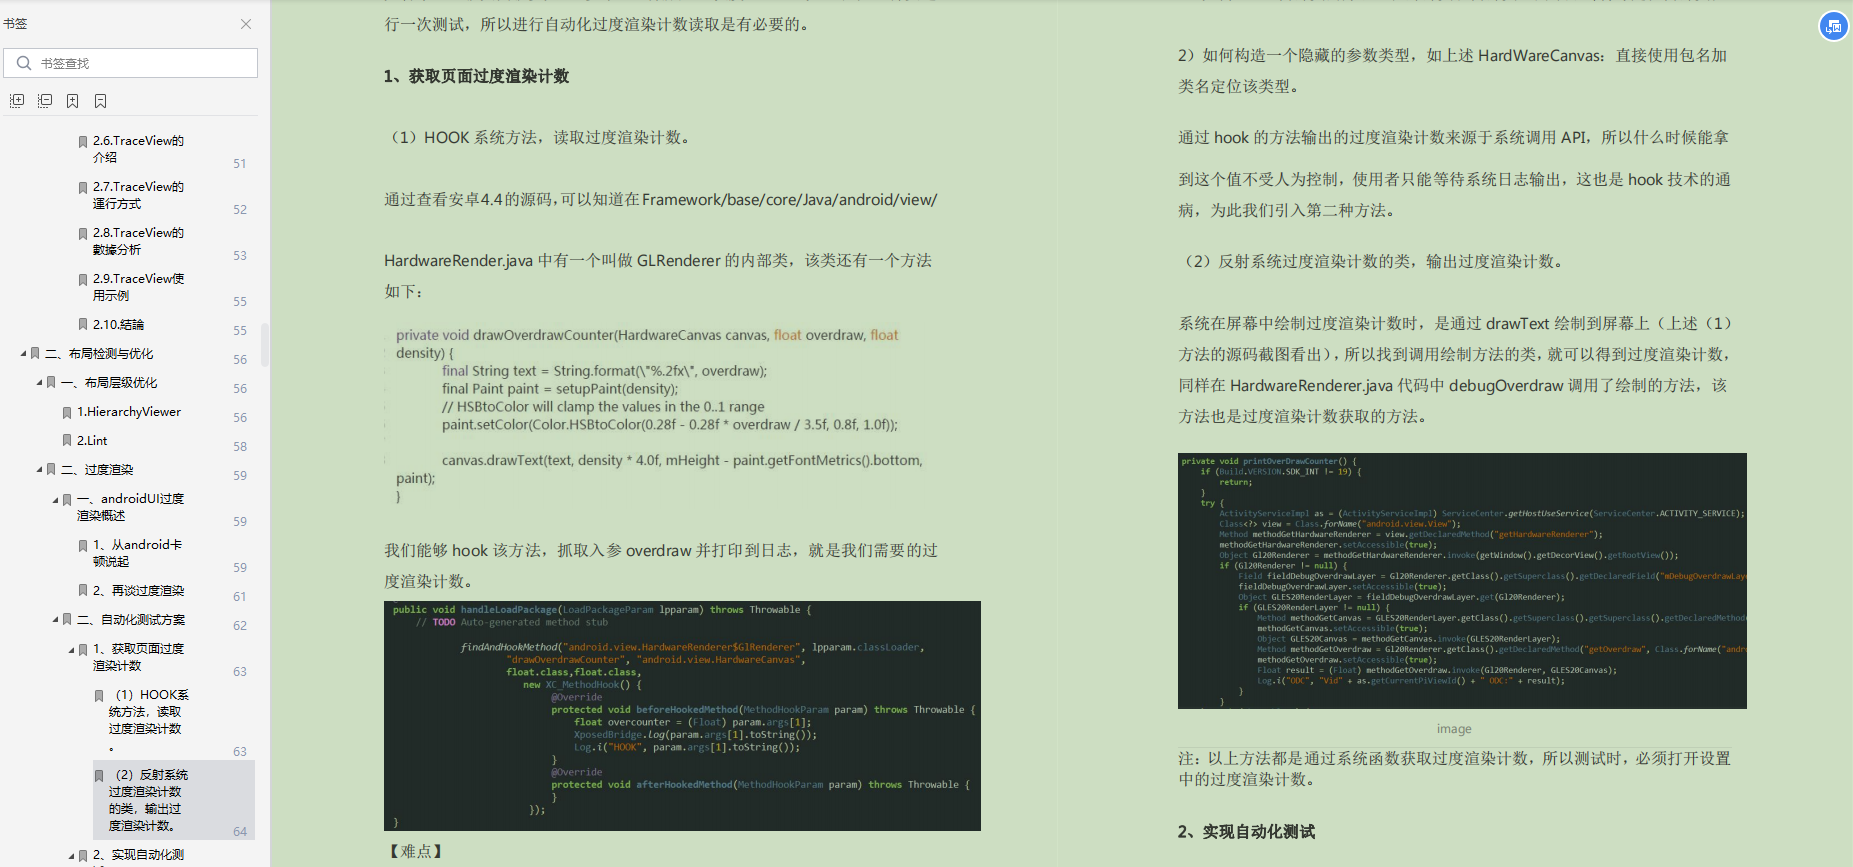This screenshot has height=867, width=1853.
Task: Go to bookmark 二、过度渲染
Action: point(97,469)
